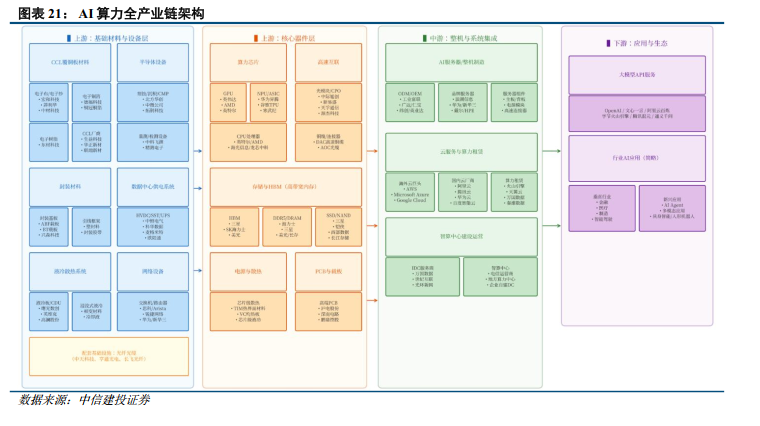
Task: Select the '算力租赁' box
Action: click(x=514, y=192)
